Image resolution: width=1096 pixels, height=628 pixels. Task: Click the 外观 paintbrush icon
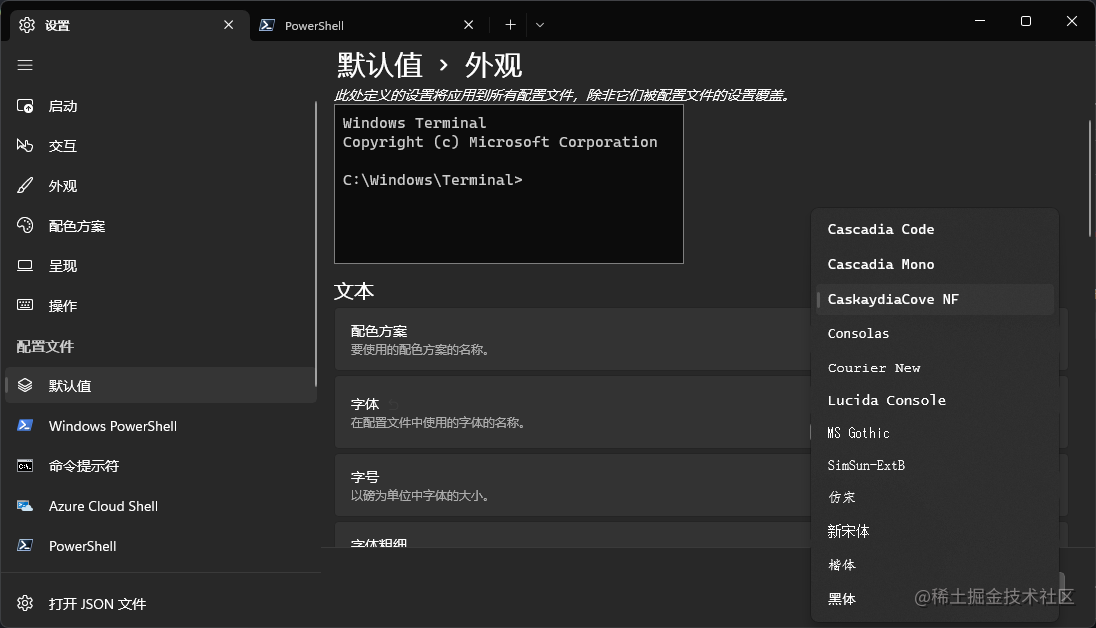pos(25,185)
